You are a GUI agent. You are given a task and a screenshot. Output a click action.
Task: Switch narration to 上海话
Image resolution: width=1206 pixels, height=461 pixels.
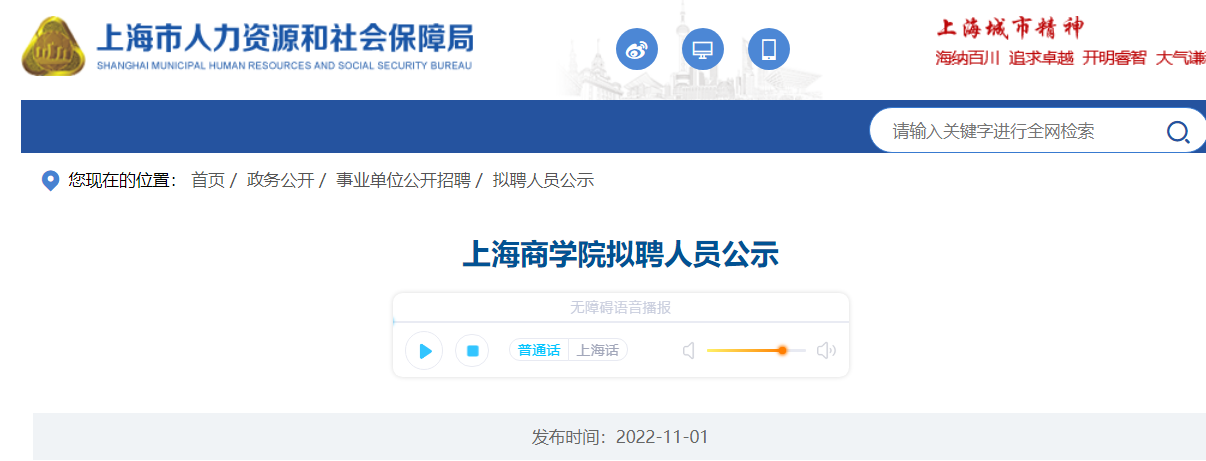point(597,351)
